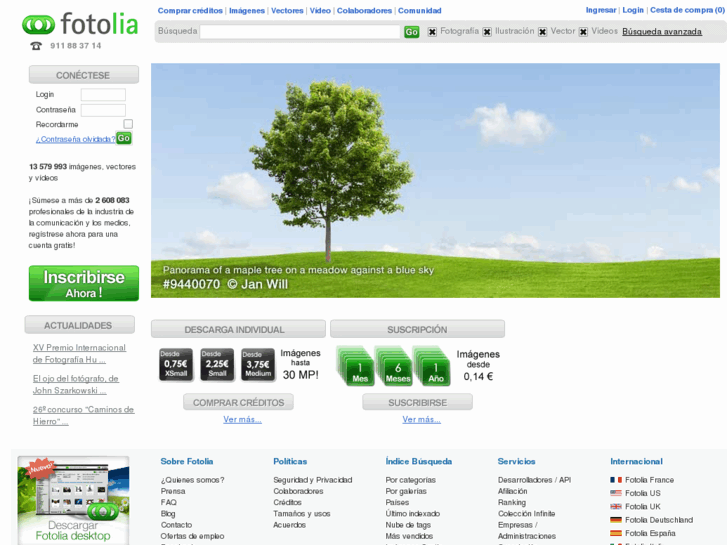Open the XV Premio Internacional de Fotografía news link
This screenshot has height=545, width=727.
click(79, 353)
